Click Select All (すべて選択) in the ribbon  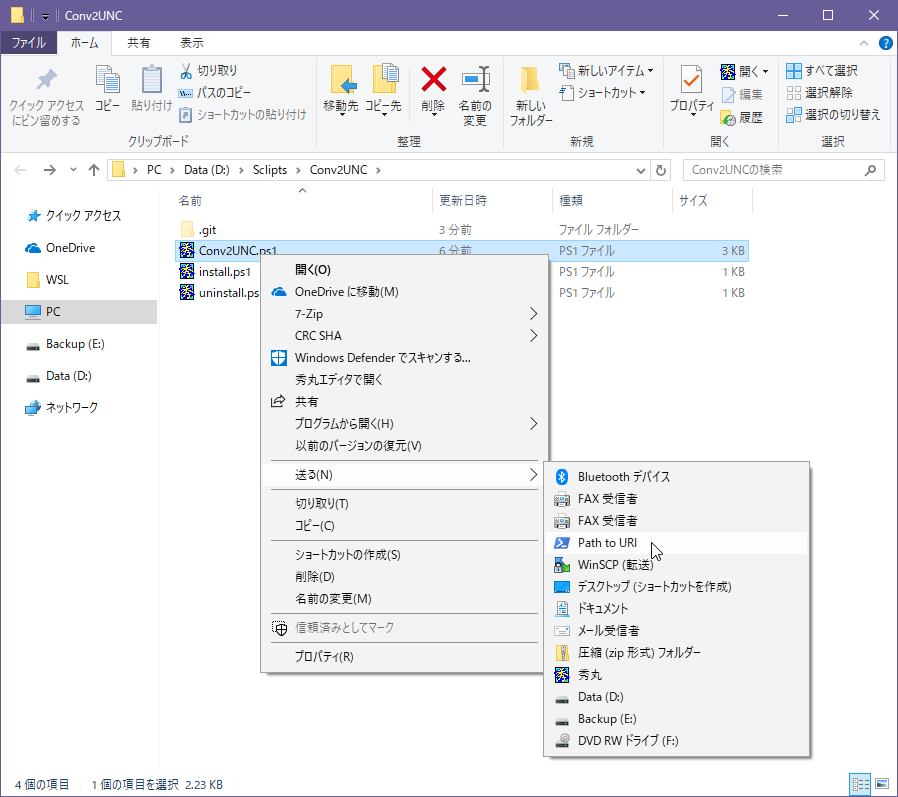pyautogui.click(x=822, y=71)
